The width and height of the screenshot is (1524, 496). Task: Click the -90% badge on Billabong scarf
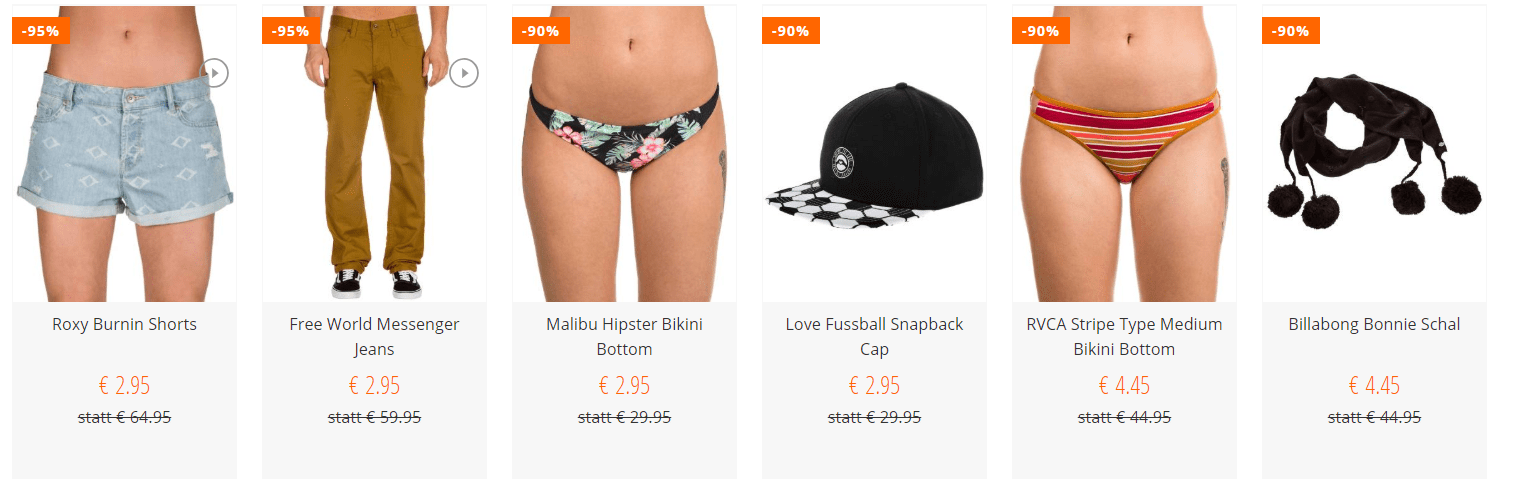click(x=1291, y=31)
